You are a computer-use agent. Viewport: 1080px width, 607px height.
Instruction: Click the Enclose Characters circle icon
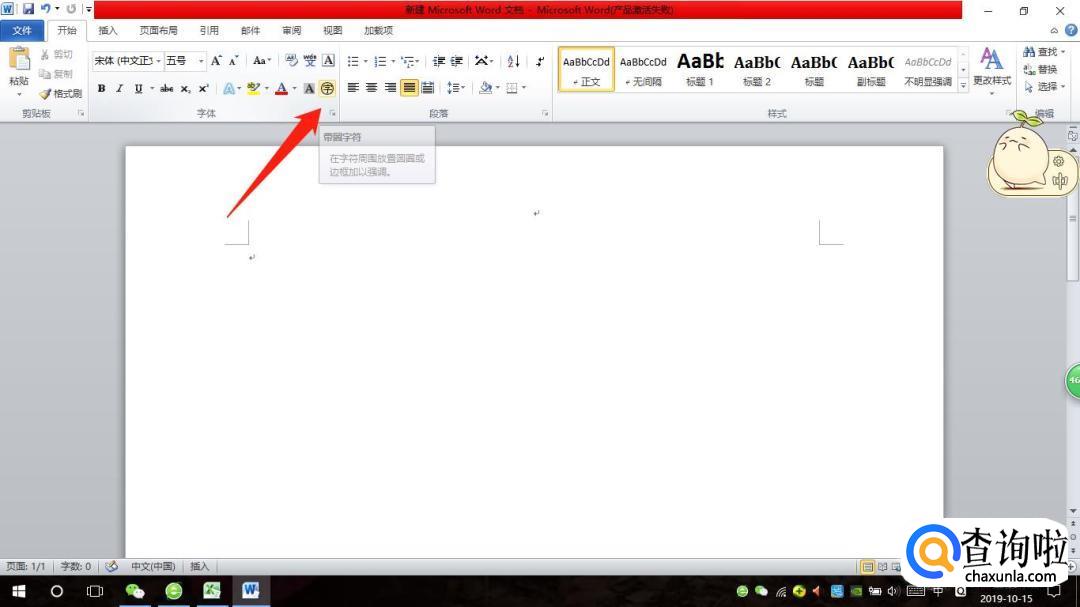coord(327,88)
